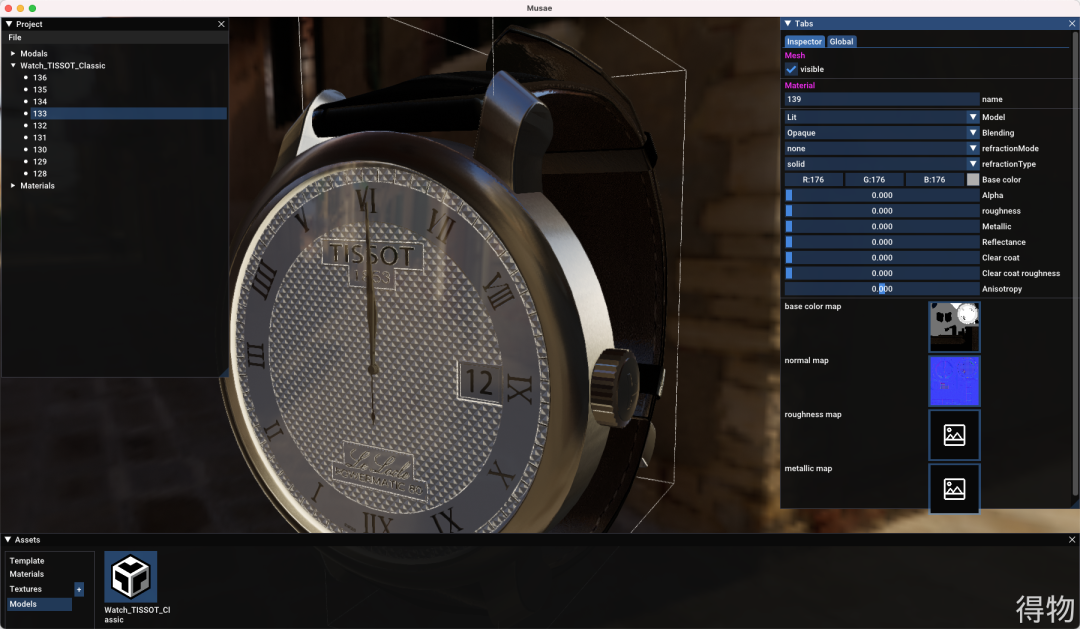The image size is (1080, 629).
Task: Click the macOS green zoom window button
Action: tap(32, 8)
